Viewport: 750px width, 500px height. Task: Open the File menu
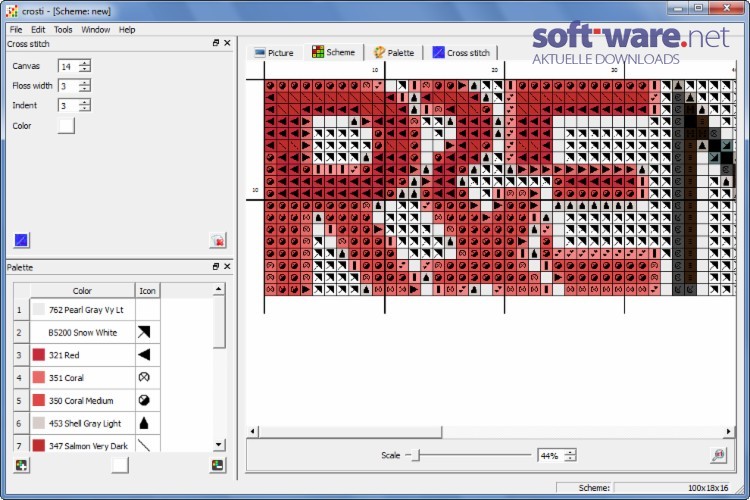[16, 30]
